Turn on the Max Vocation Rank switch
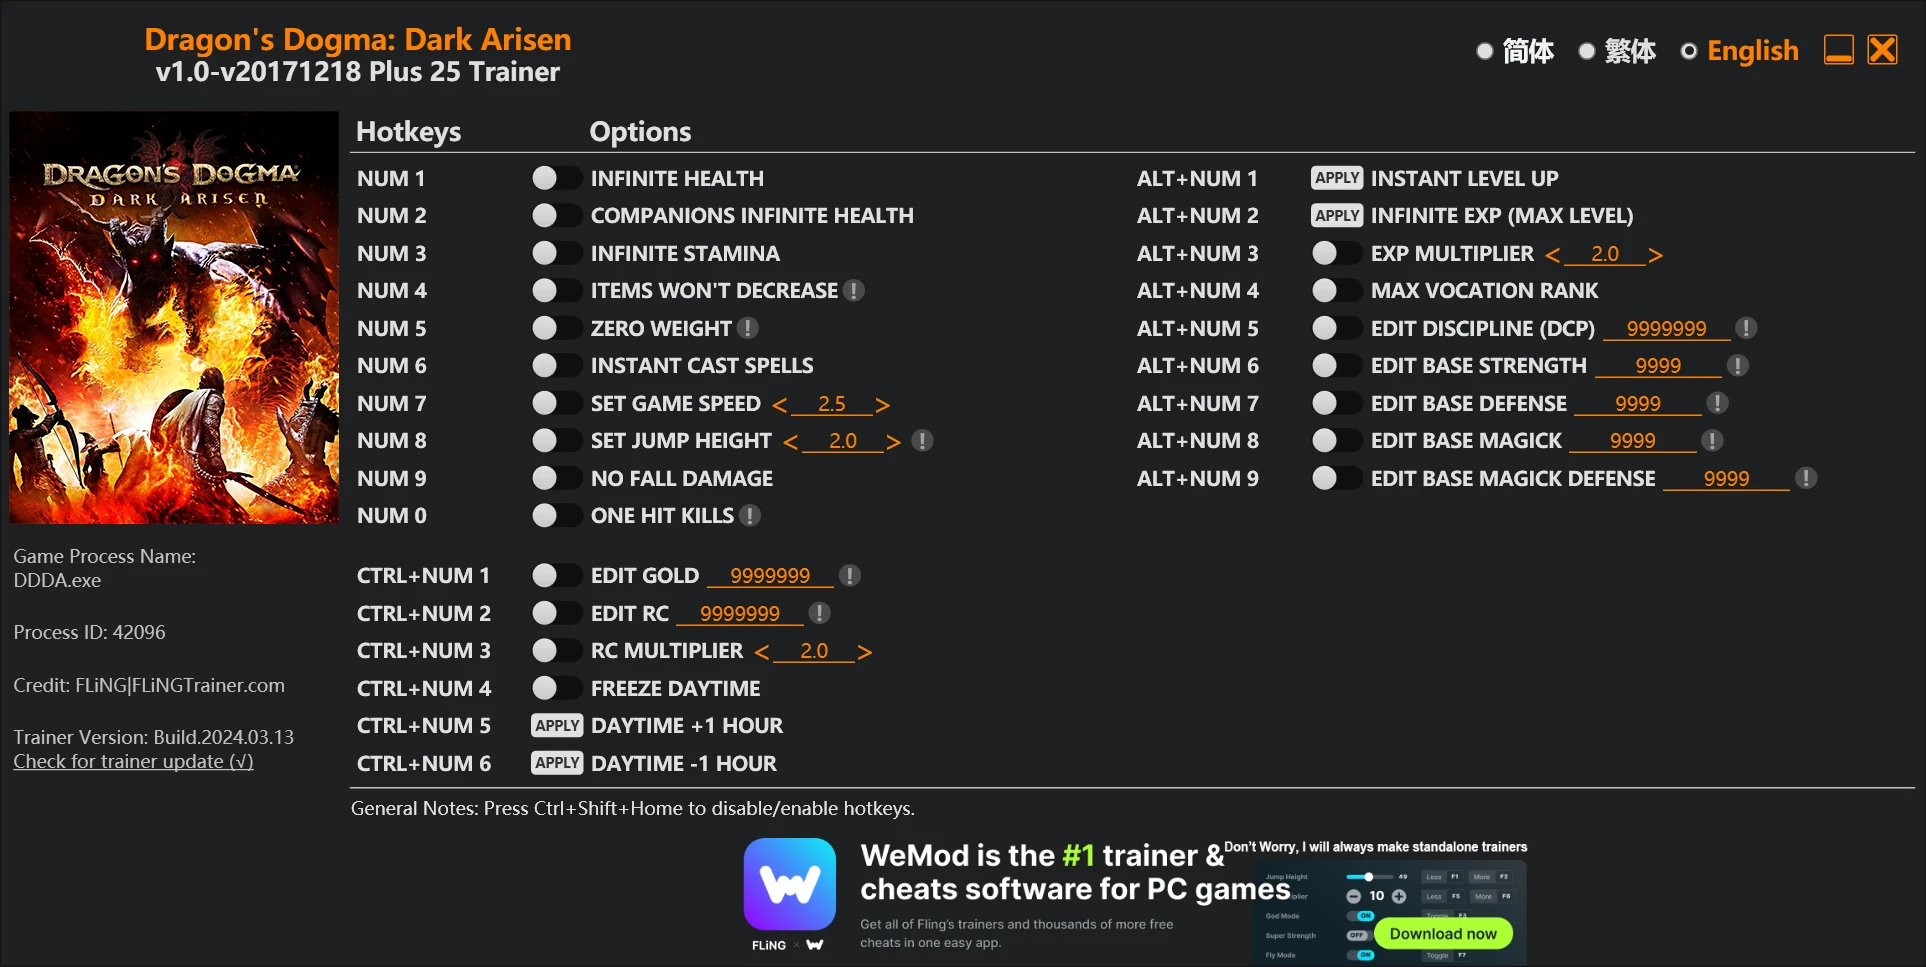The height and width of the screenshot is (967, 1926). point(1336,291)
